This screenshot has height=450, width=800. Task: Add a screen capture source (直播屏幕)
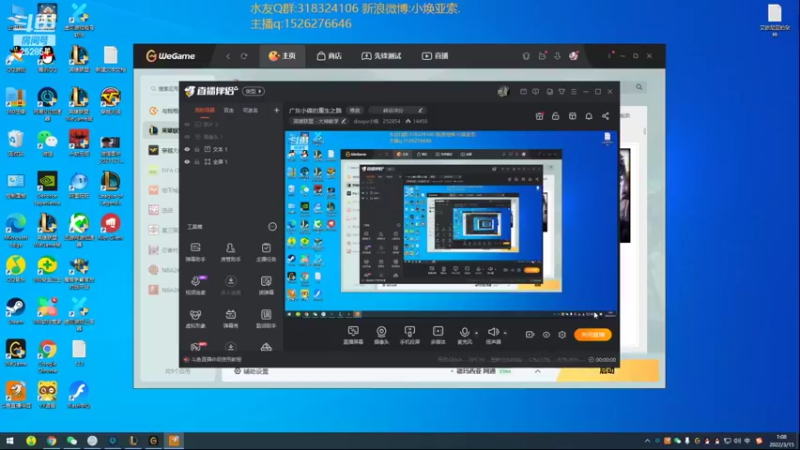[353, 335]
